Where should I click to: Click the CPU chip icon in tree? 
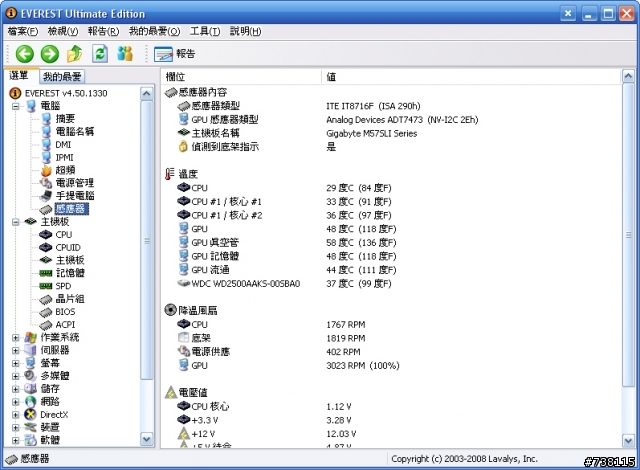[46, 235]
